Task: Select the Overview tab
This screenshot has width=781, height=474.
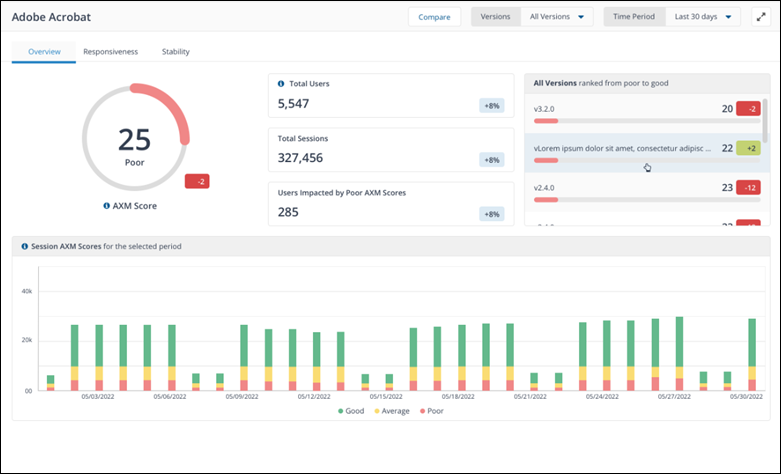Action: 44,51
